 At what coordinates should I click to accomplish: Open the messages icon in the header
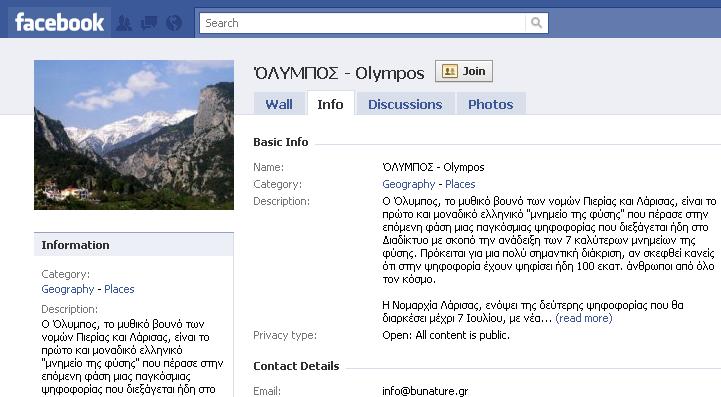(149, 23)
